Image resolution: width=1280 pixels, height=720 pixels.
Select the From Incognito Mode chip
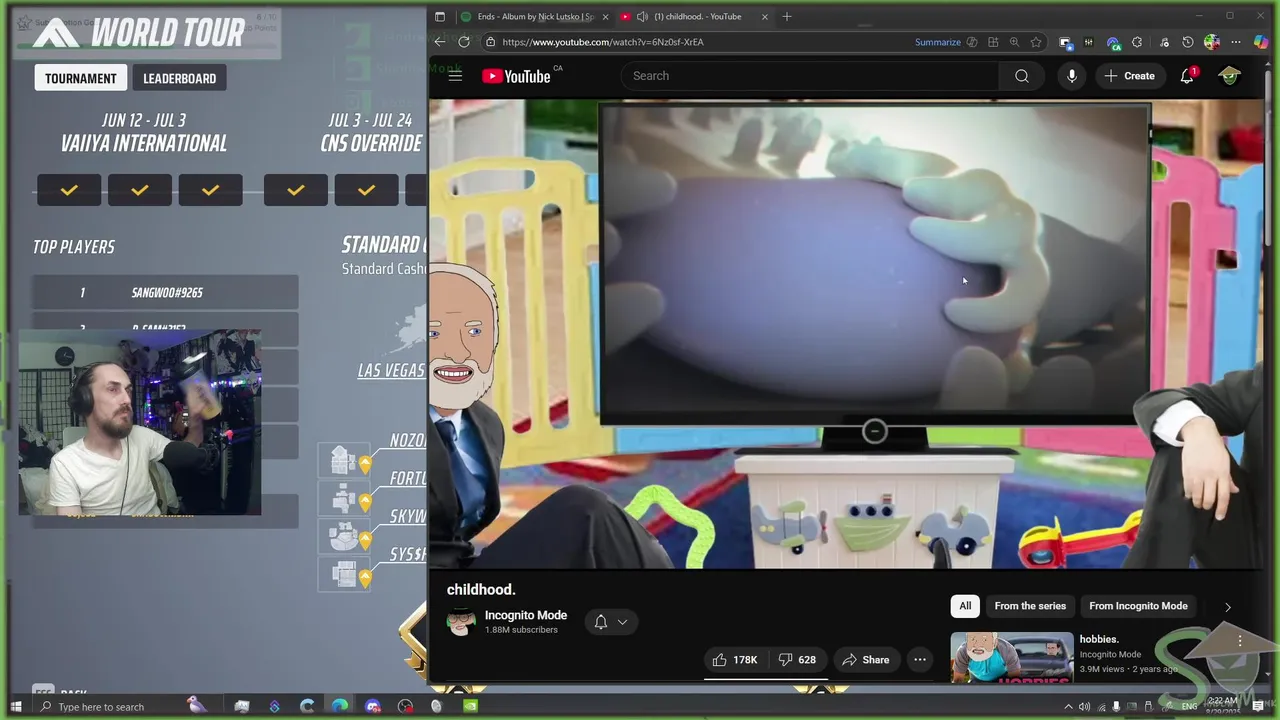(1138, 606)
